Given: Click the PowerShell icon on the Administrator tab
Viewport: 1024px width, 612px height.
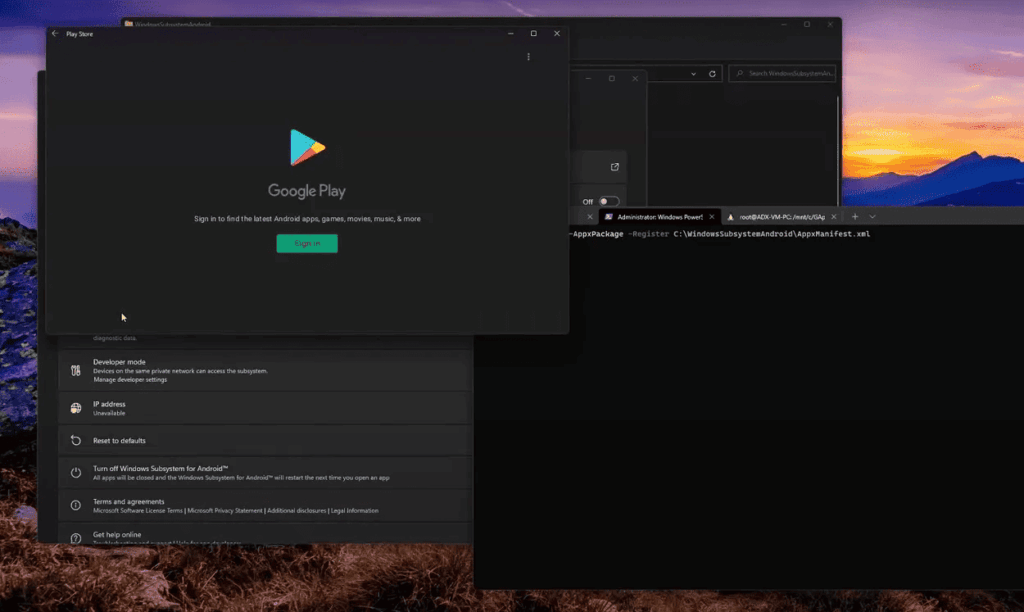Looking at the screenshot, I should point(609,217).
